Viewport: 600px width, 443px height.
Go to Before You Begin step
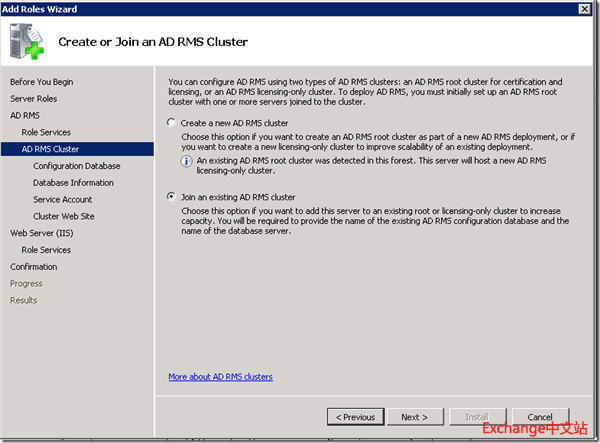pos(41,82)
